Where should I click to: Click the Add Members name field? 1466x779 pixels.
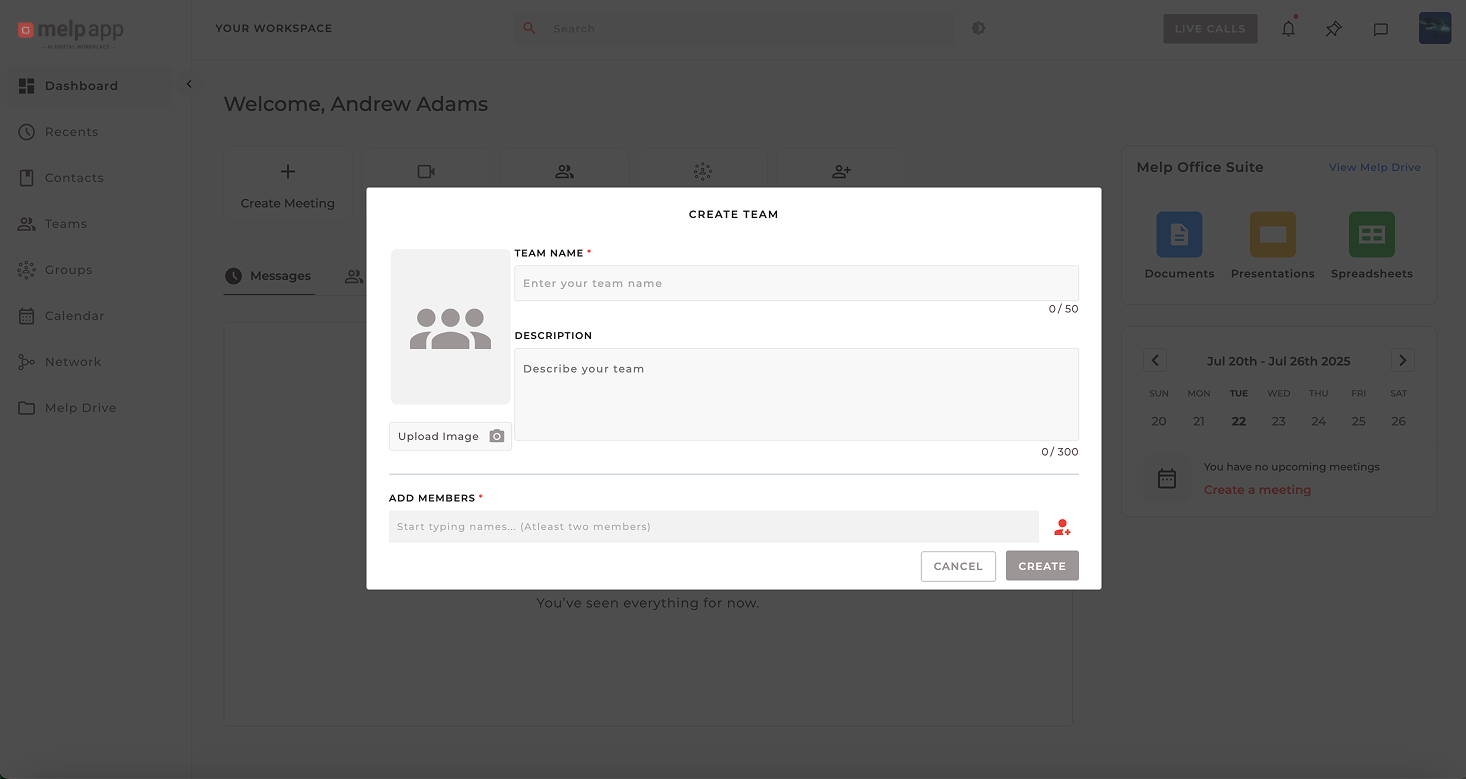pos(713,527)
